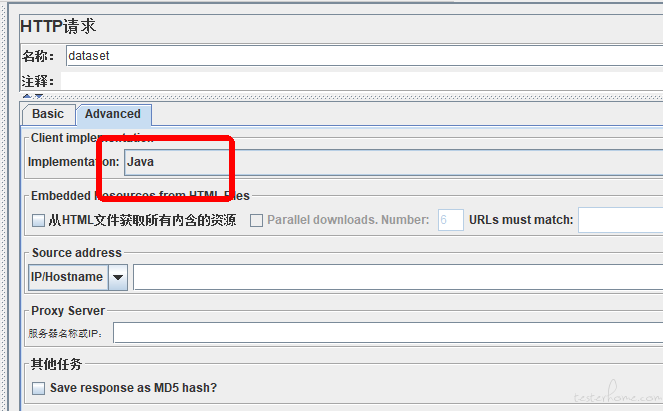Screen dimensions: 663x411
Task: Click the 注释 comment field
Action: click(362, 80)
